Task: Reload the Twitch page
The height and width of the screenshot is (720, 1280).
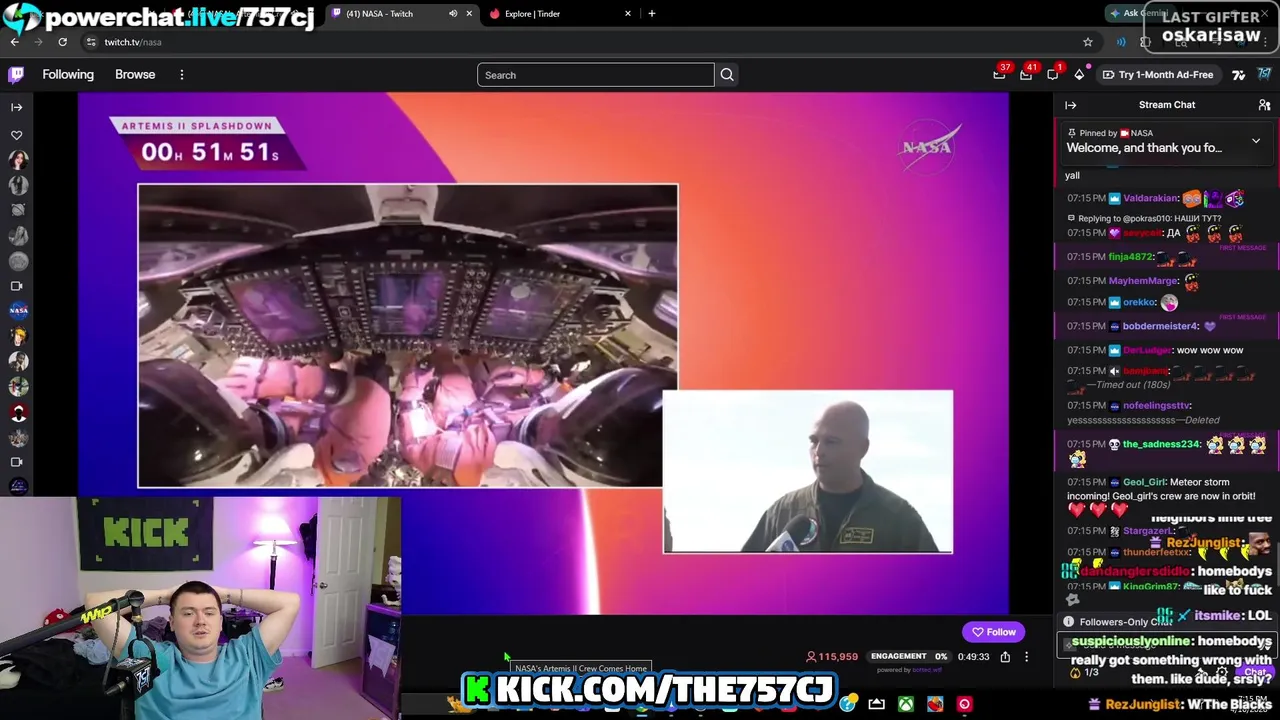Action: coord(62,42)
